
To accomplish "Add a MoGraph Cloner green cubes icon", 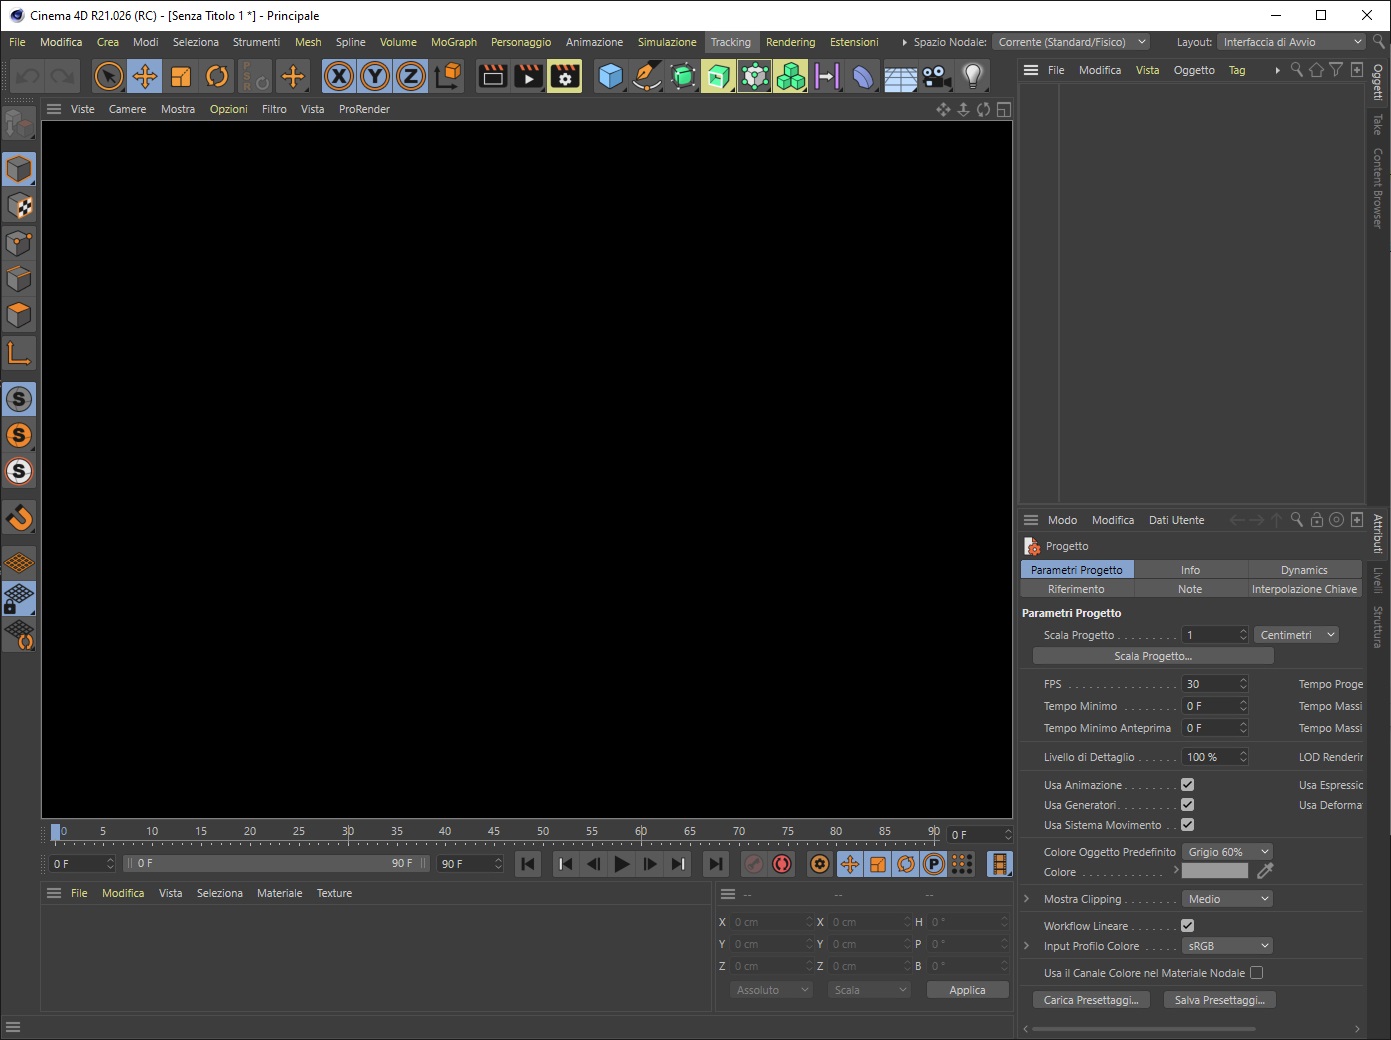I will 791,76.
